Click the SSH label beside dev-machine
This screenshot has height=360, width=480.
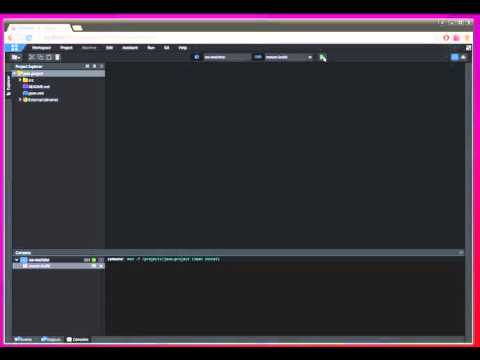(x=87, y=260)
